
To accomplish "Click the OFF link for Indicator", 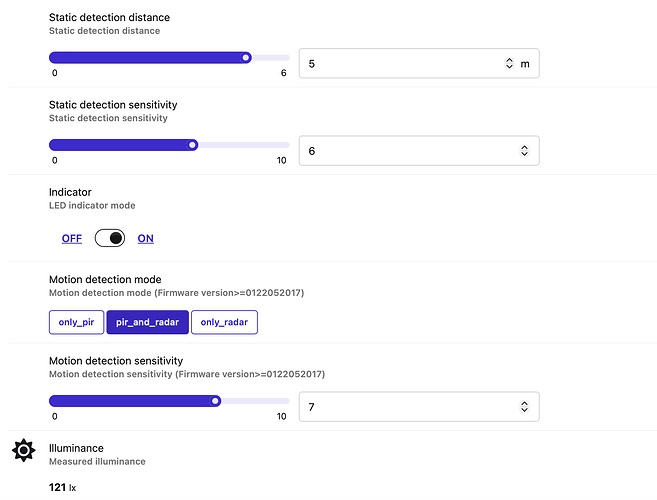I will click(x=72, y=239).
